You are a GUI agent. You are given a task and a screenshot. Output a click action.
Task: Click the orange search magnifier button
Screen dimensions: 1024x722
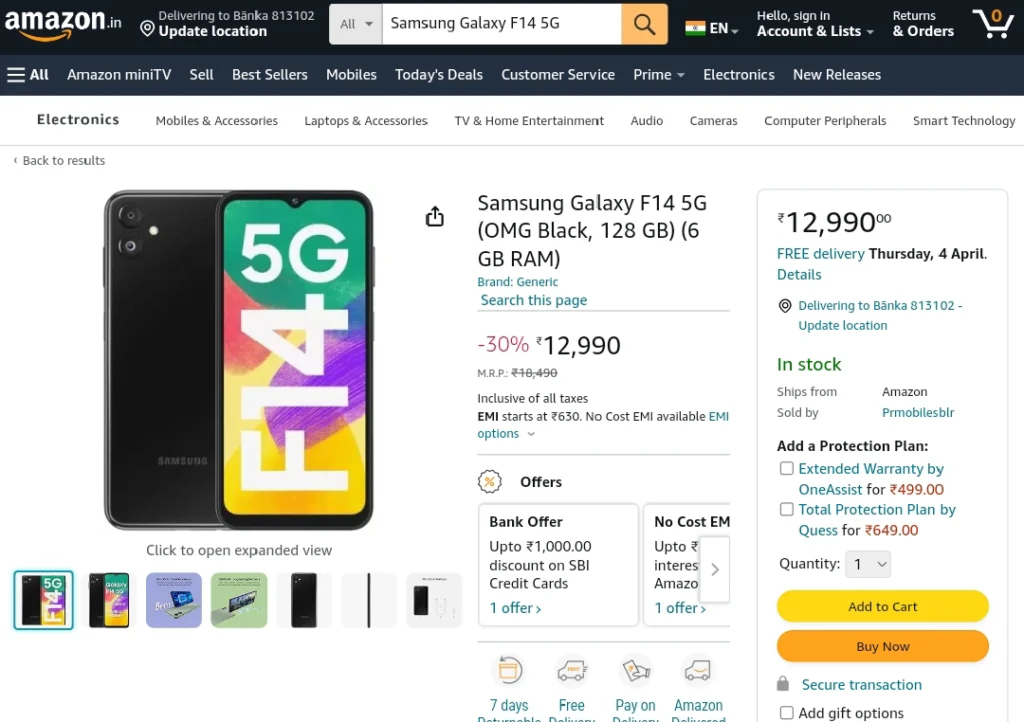tap(644, 24)
